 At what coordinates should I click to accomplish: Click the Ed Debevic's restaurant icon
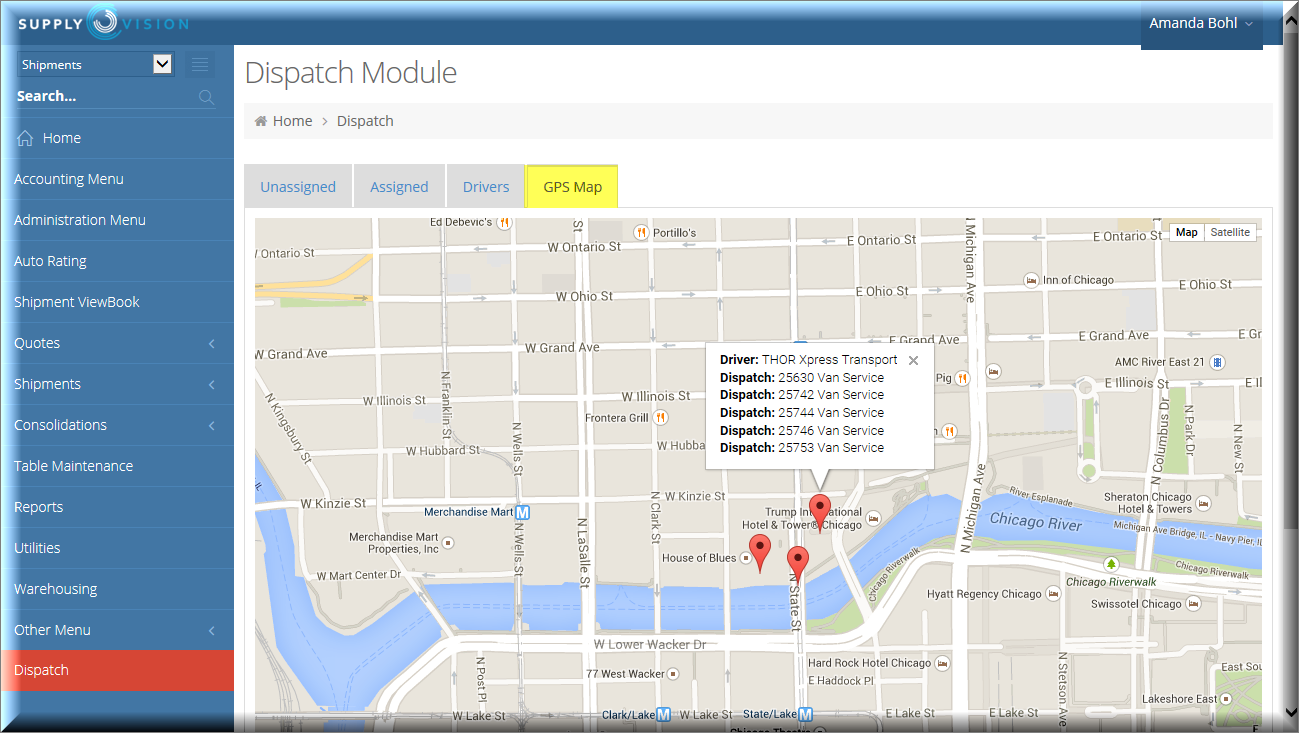(506, 222)
